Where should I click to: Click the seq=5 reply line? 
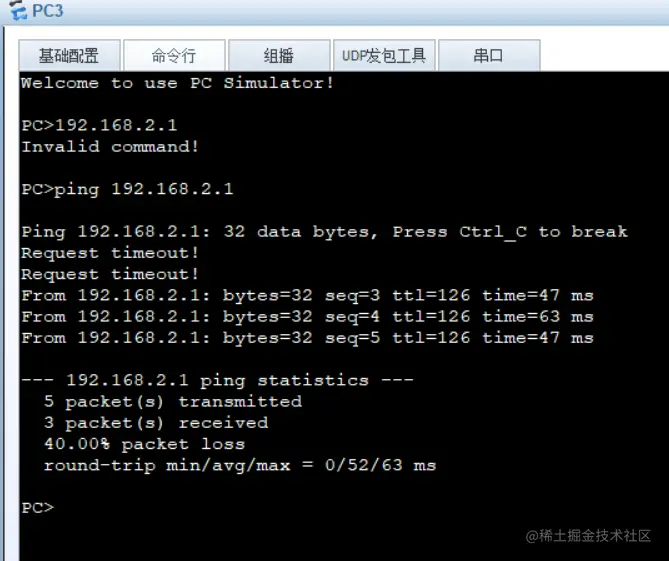307,338
